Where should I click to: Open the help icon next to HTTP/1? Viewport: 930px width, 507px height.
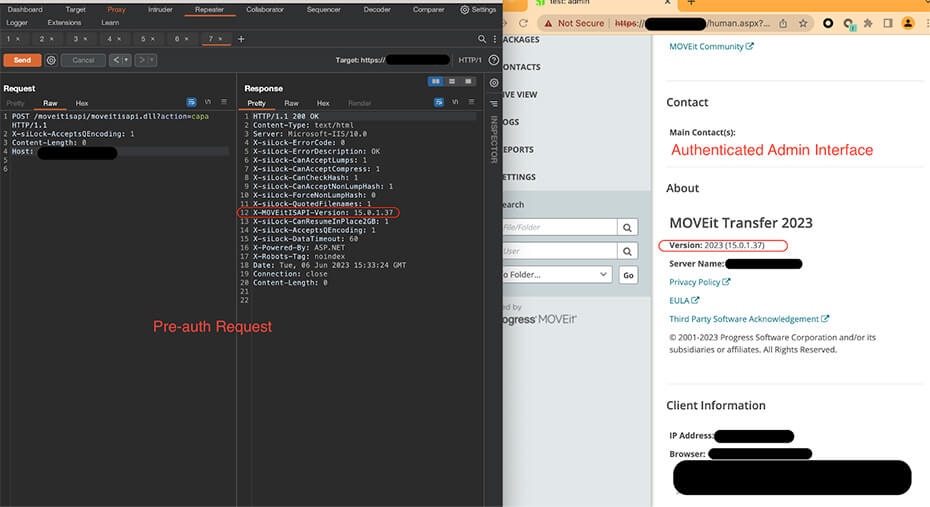tap(493, 60)
